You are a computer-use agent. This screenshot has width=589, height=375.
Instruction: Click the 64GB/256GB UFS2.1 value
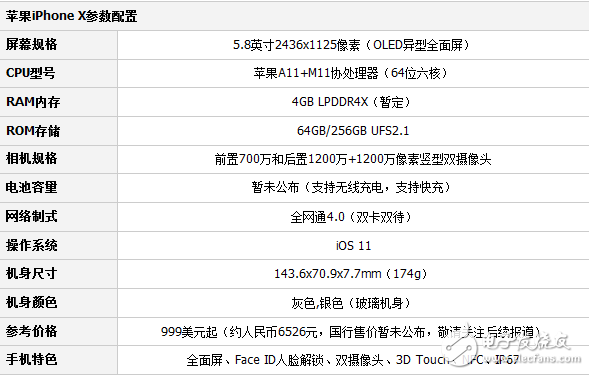pyautogui.click(x=353, y=131)
